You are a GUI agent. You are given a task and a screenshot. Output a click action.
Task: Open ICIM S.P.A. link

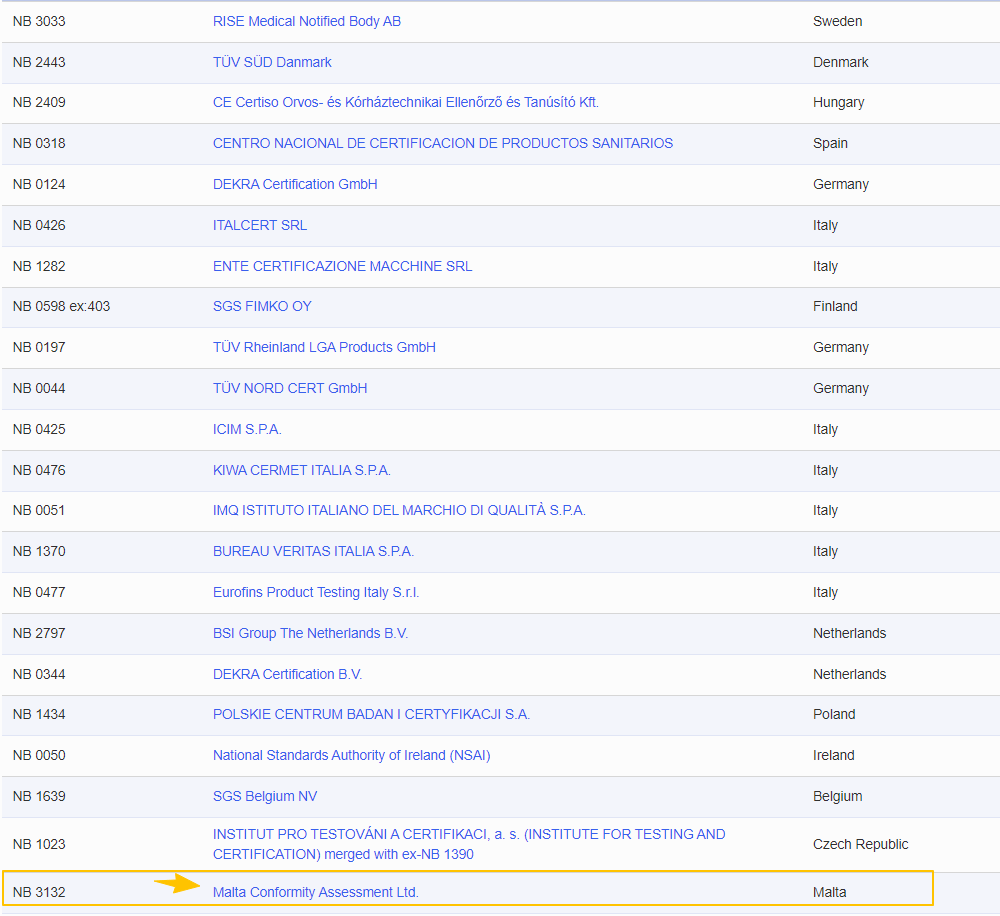coord(247,429)
